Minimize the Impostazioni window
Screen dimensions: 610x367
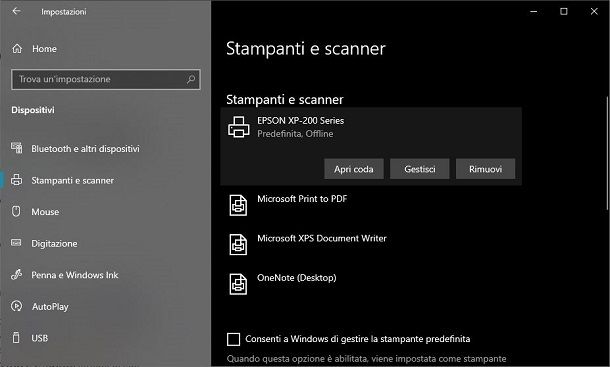pos(534,11)
